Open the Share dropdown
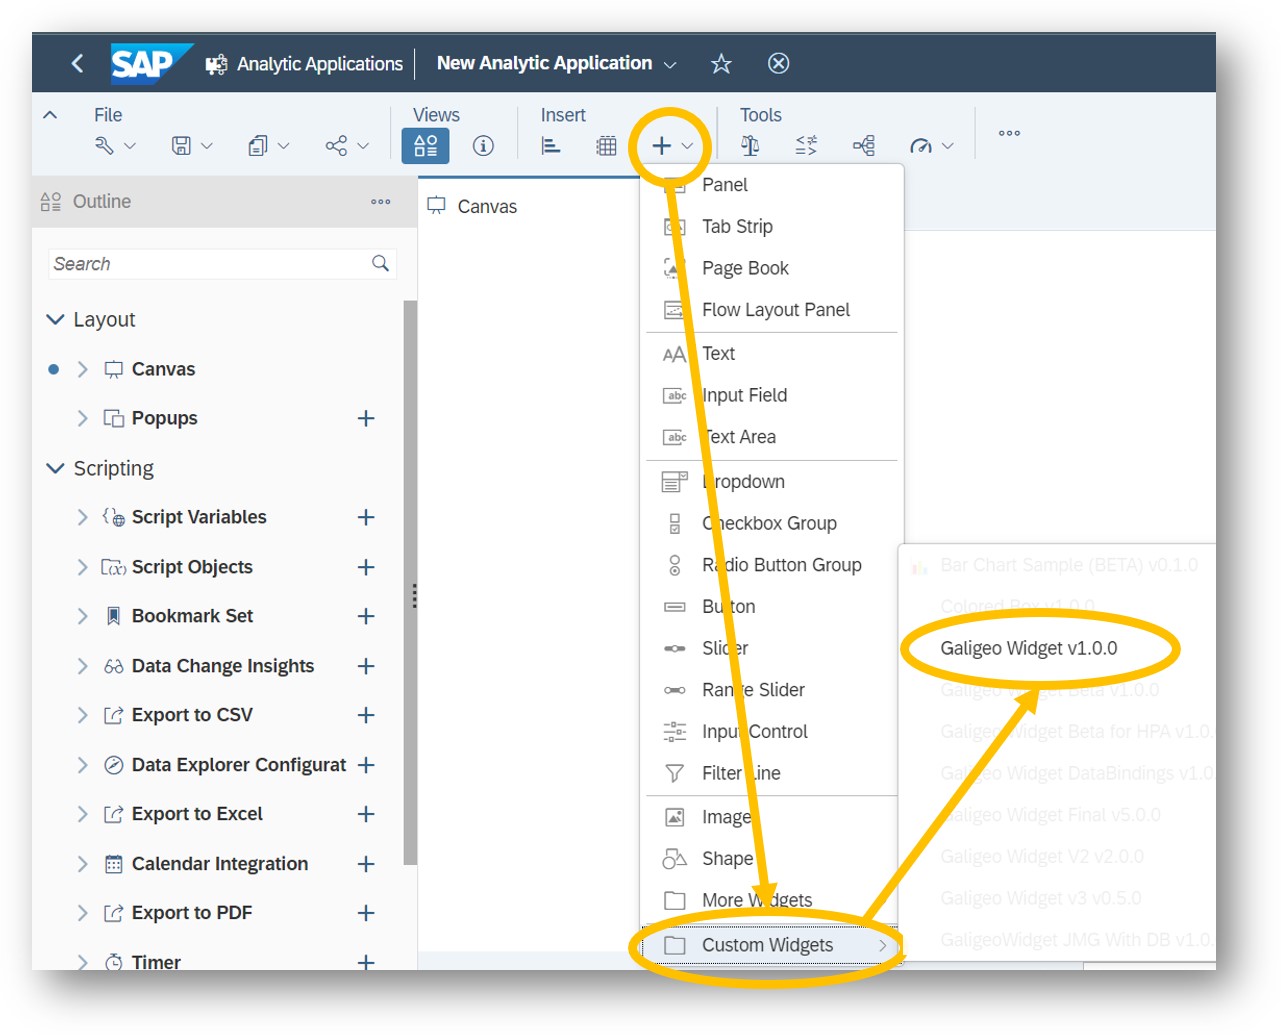This screenshot has width=1281, height=1035. (347, 146)
